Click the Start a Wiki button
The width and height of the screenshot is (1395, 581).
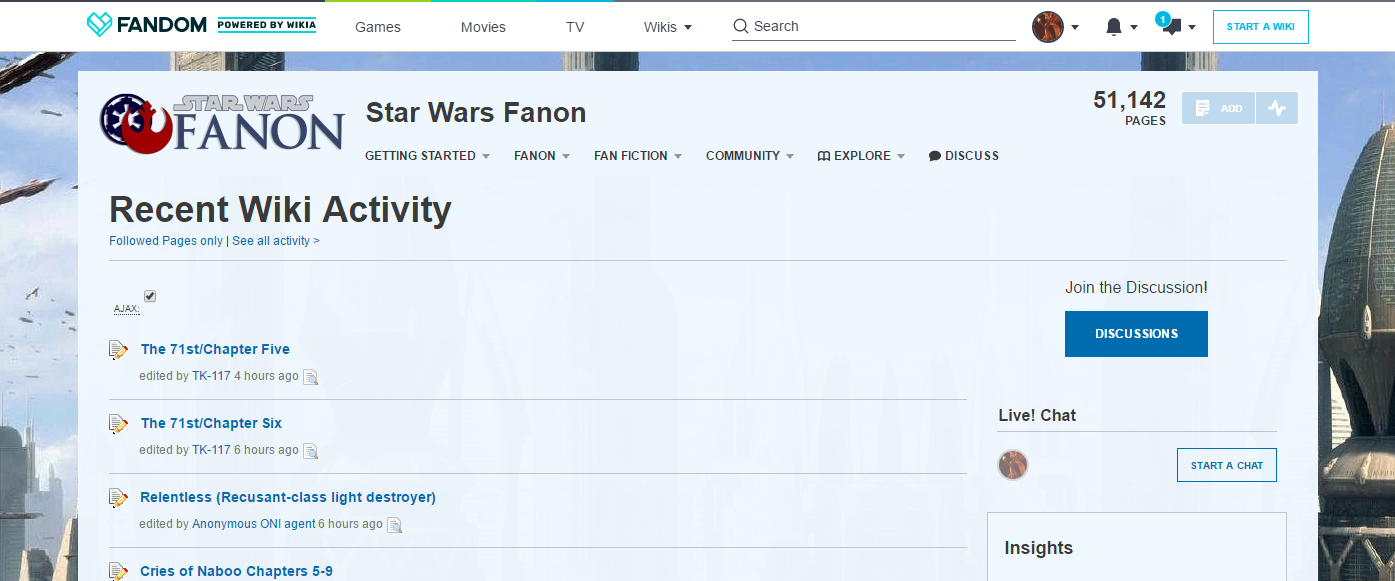click(1260, 27)
